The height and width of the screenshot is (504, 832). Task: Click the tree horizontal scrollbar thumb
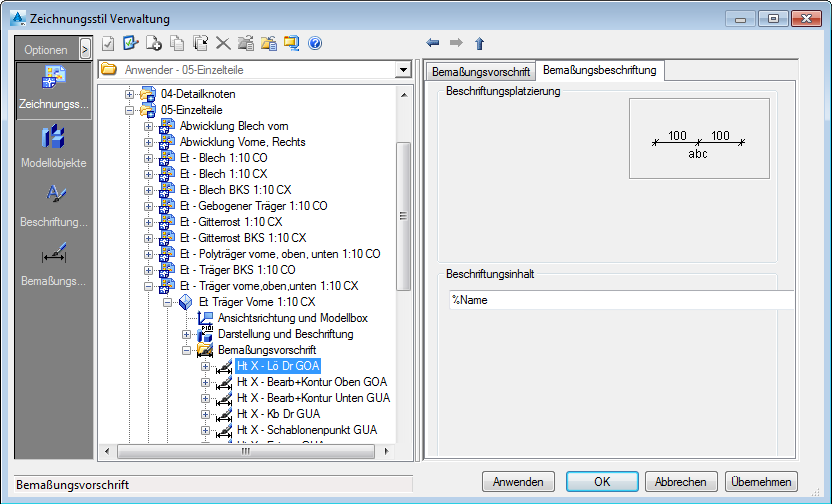[x=246, y=451]
